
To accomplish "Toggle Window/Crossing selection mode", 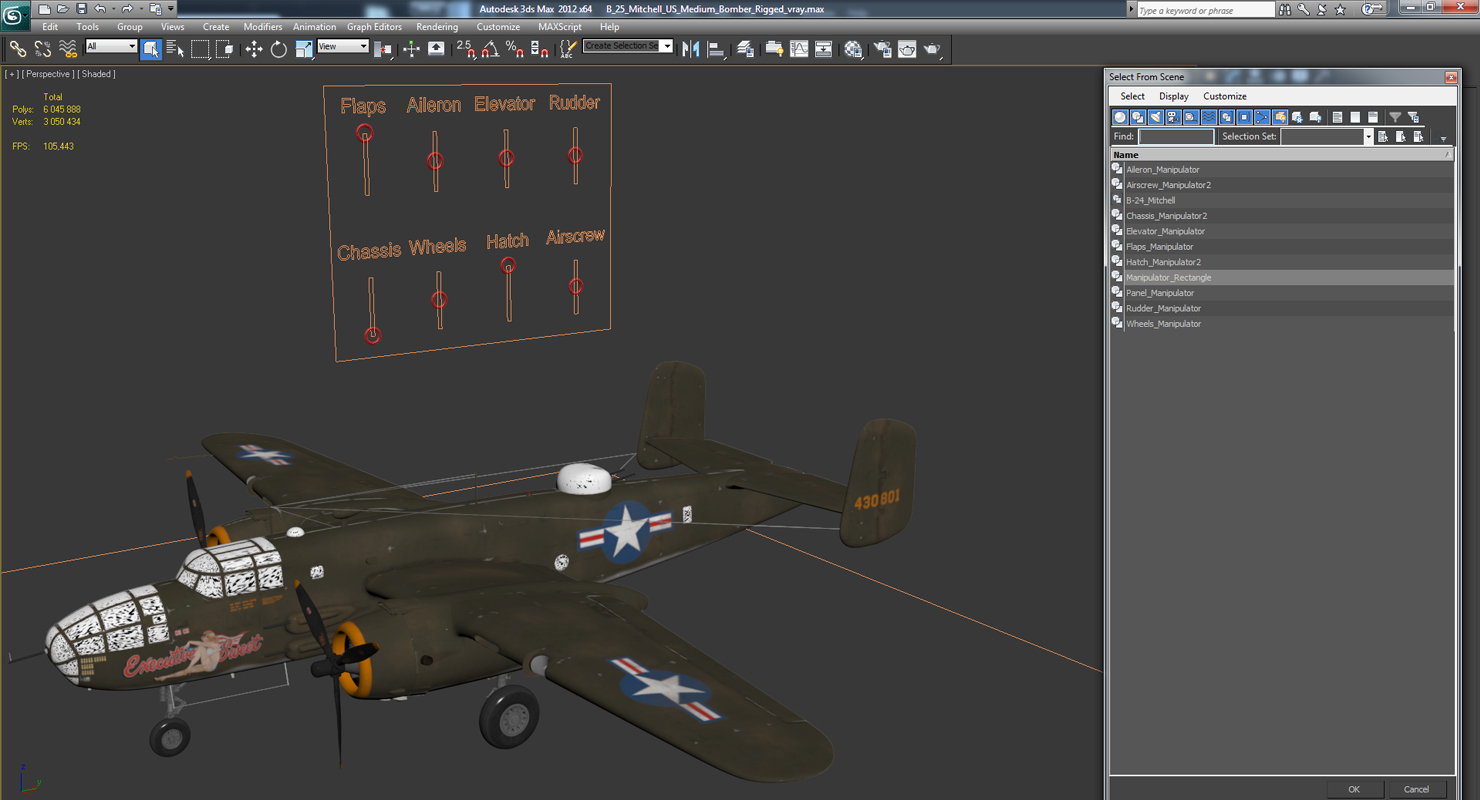I will (225, 49).
